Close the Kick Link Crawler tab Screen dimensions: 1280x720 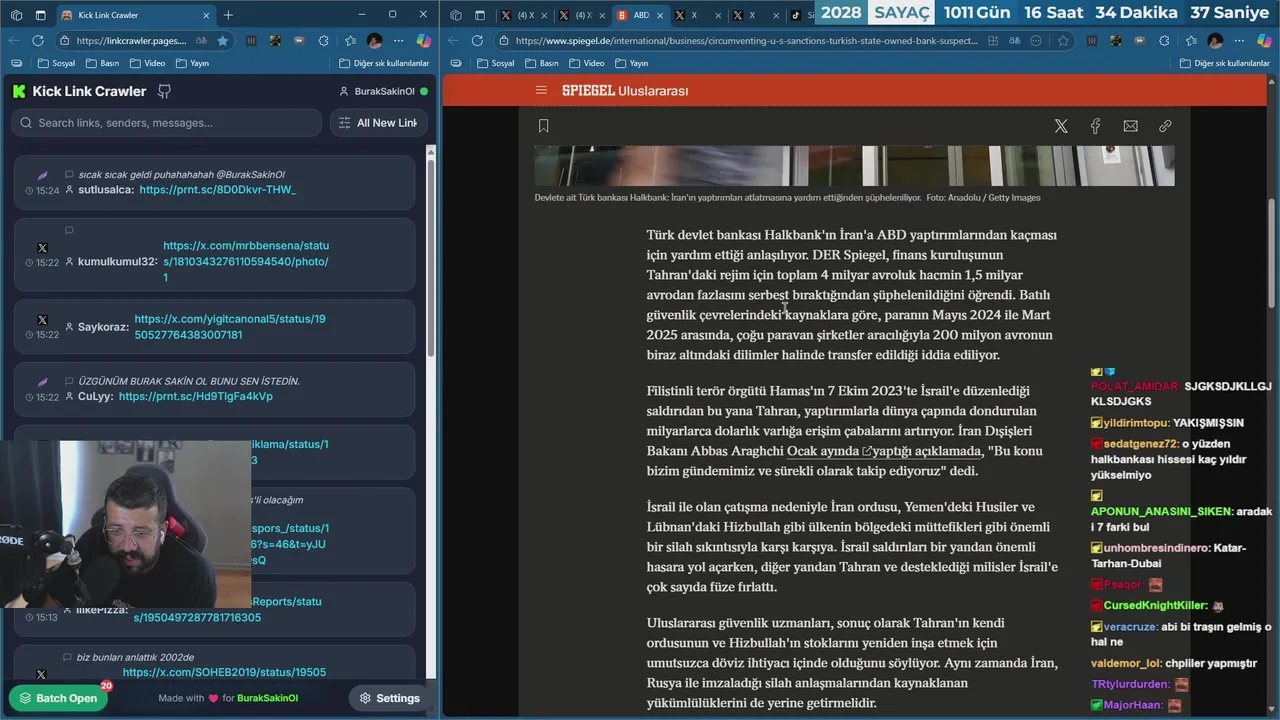204,15
